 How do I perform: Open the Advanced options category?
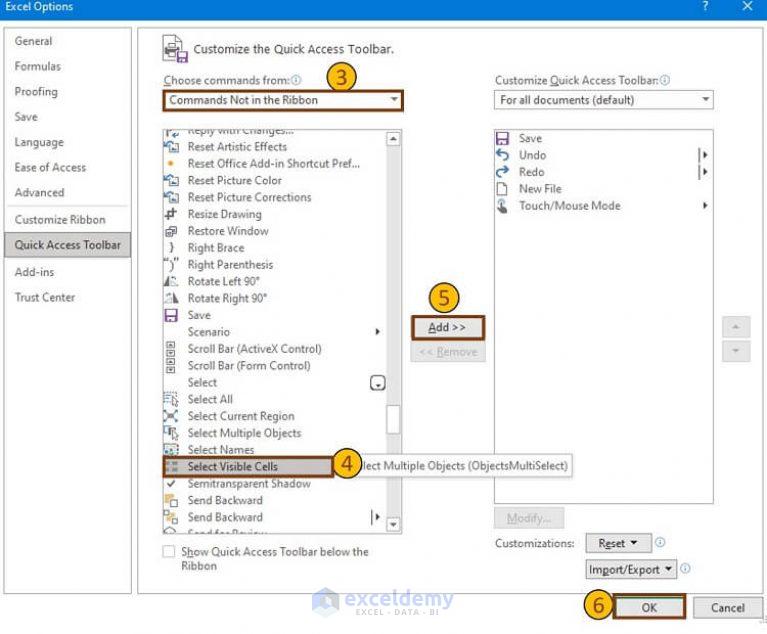39,192
